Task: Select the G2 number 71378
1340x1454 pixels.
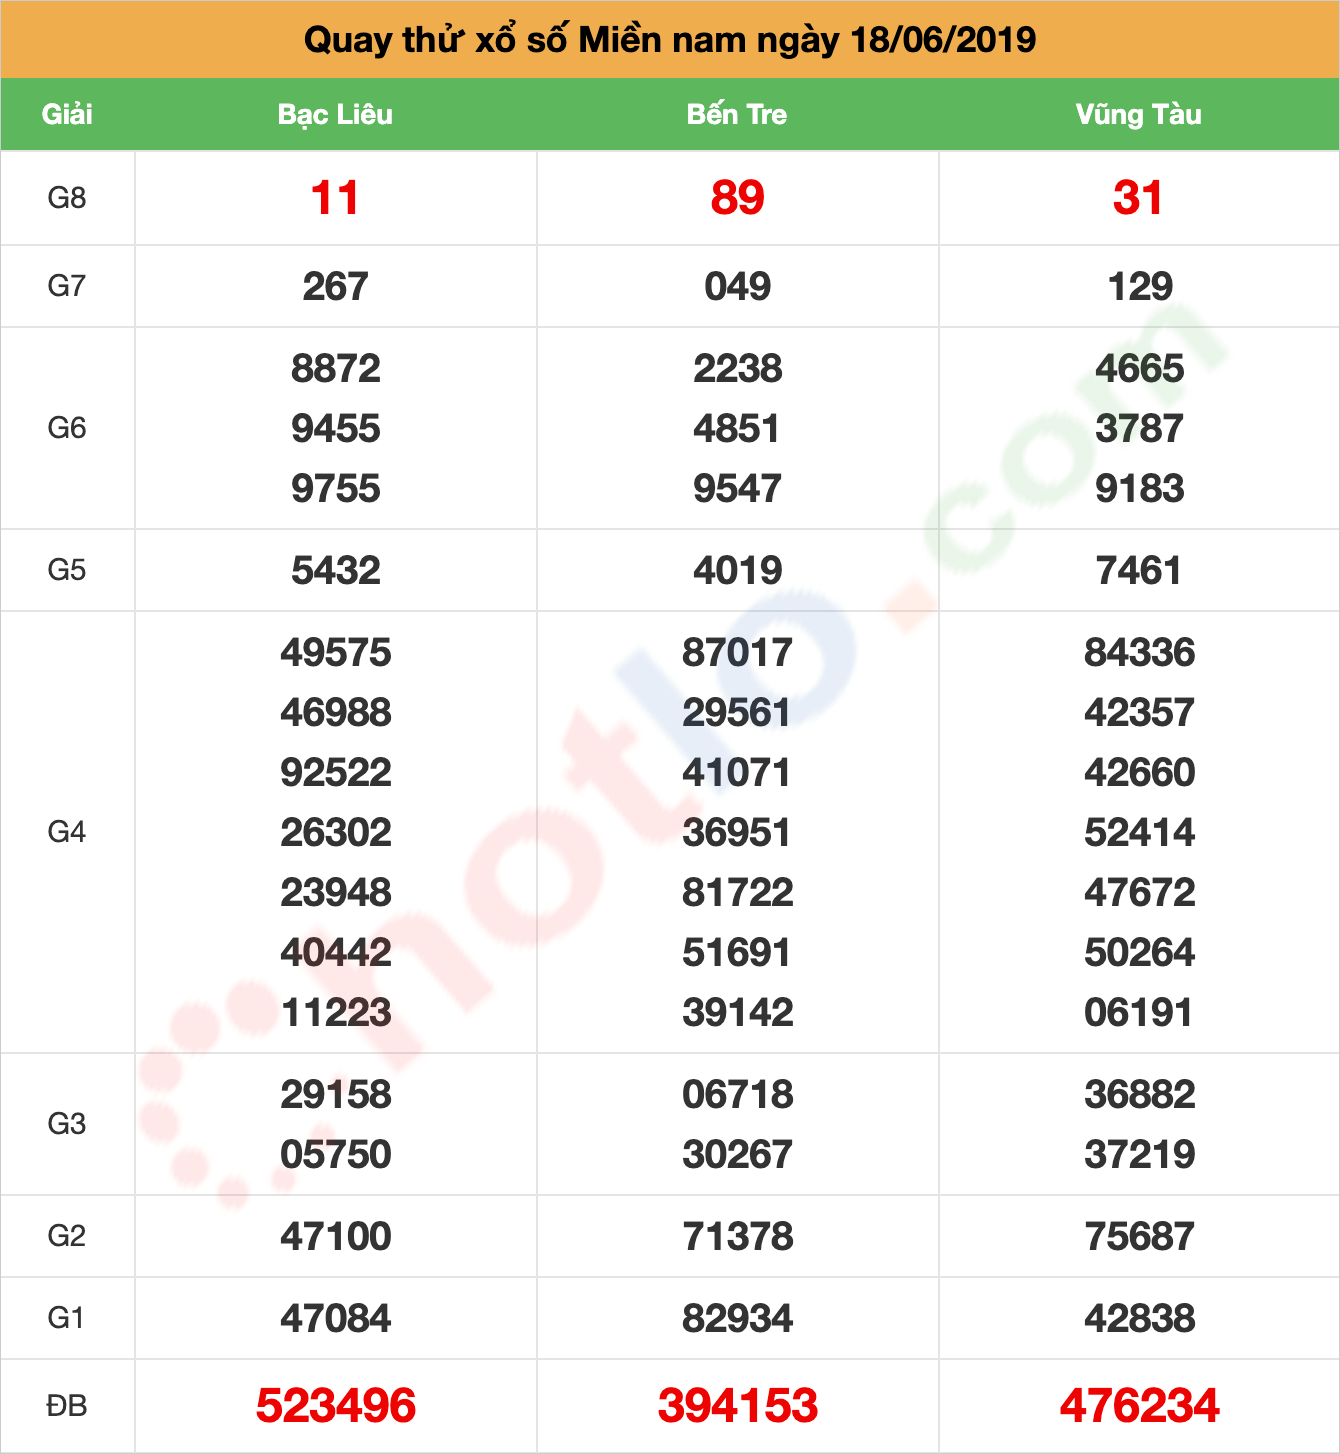Action: [x=737, y=1237]
